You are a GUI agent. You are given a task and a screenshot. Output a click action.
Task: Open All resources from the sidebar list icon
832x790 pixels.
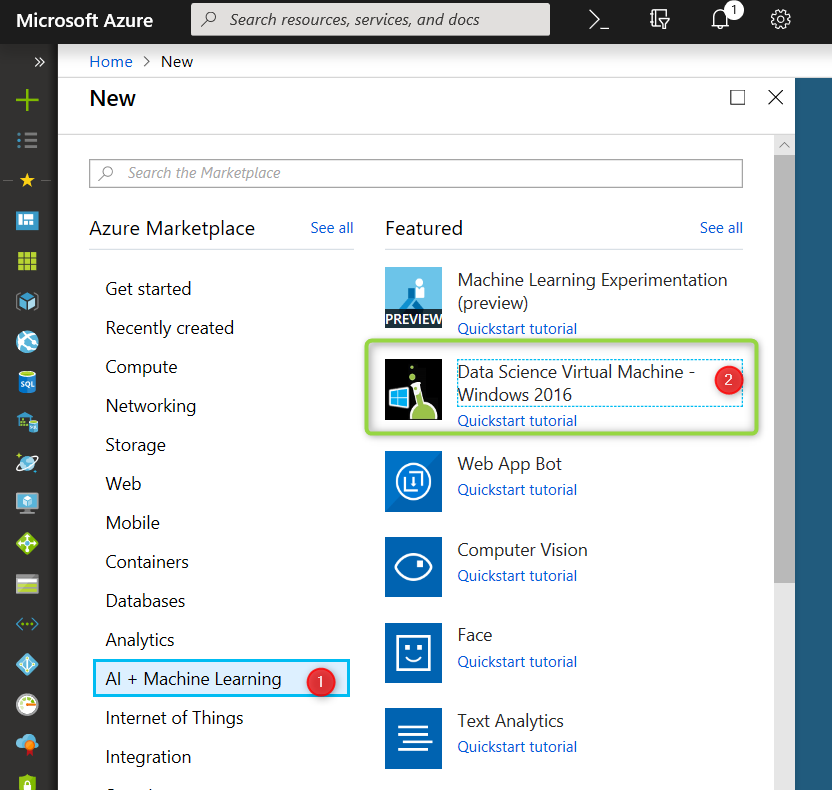point(27,140)
